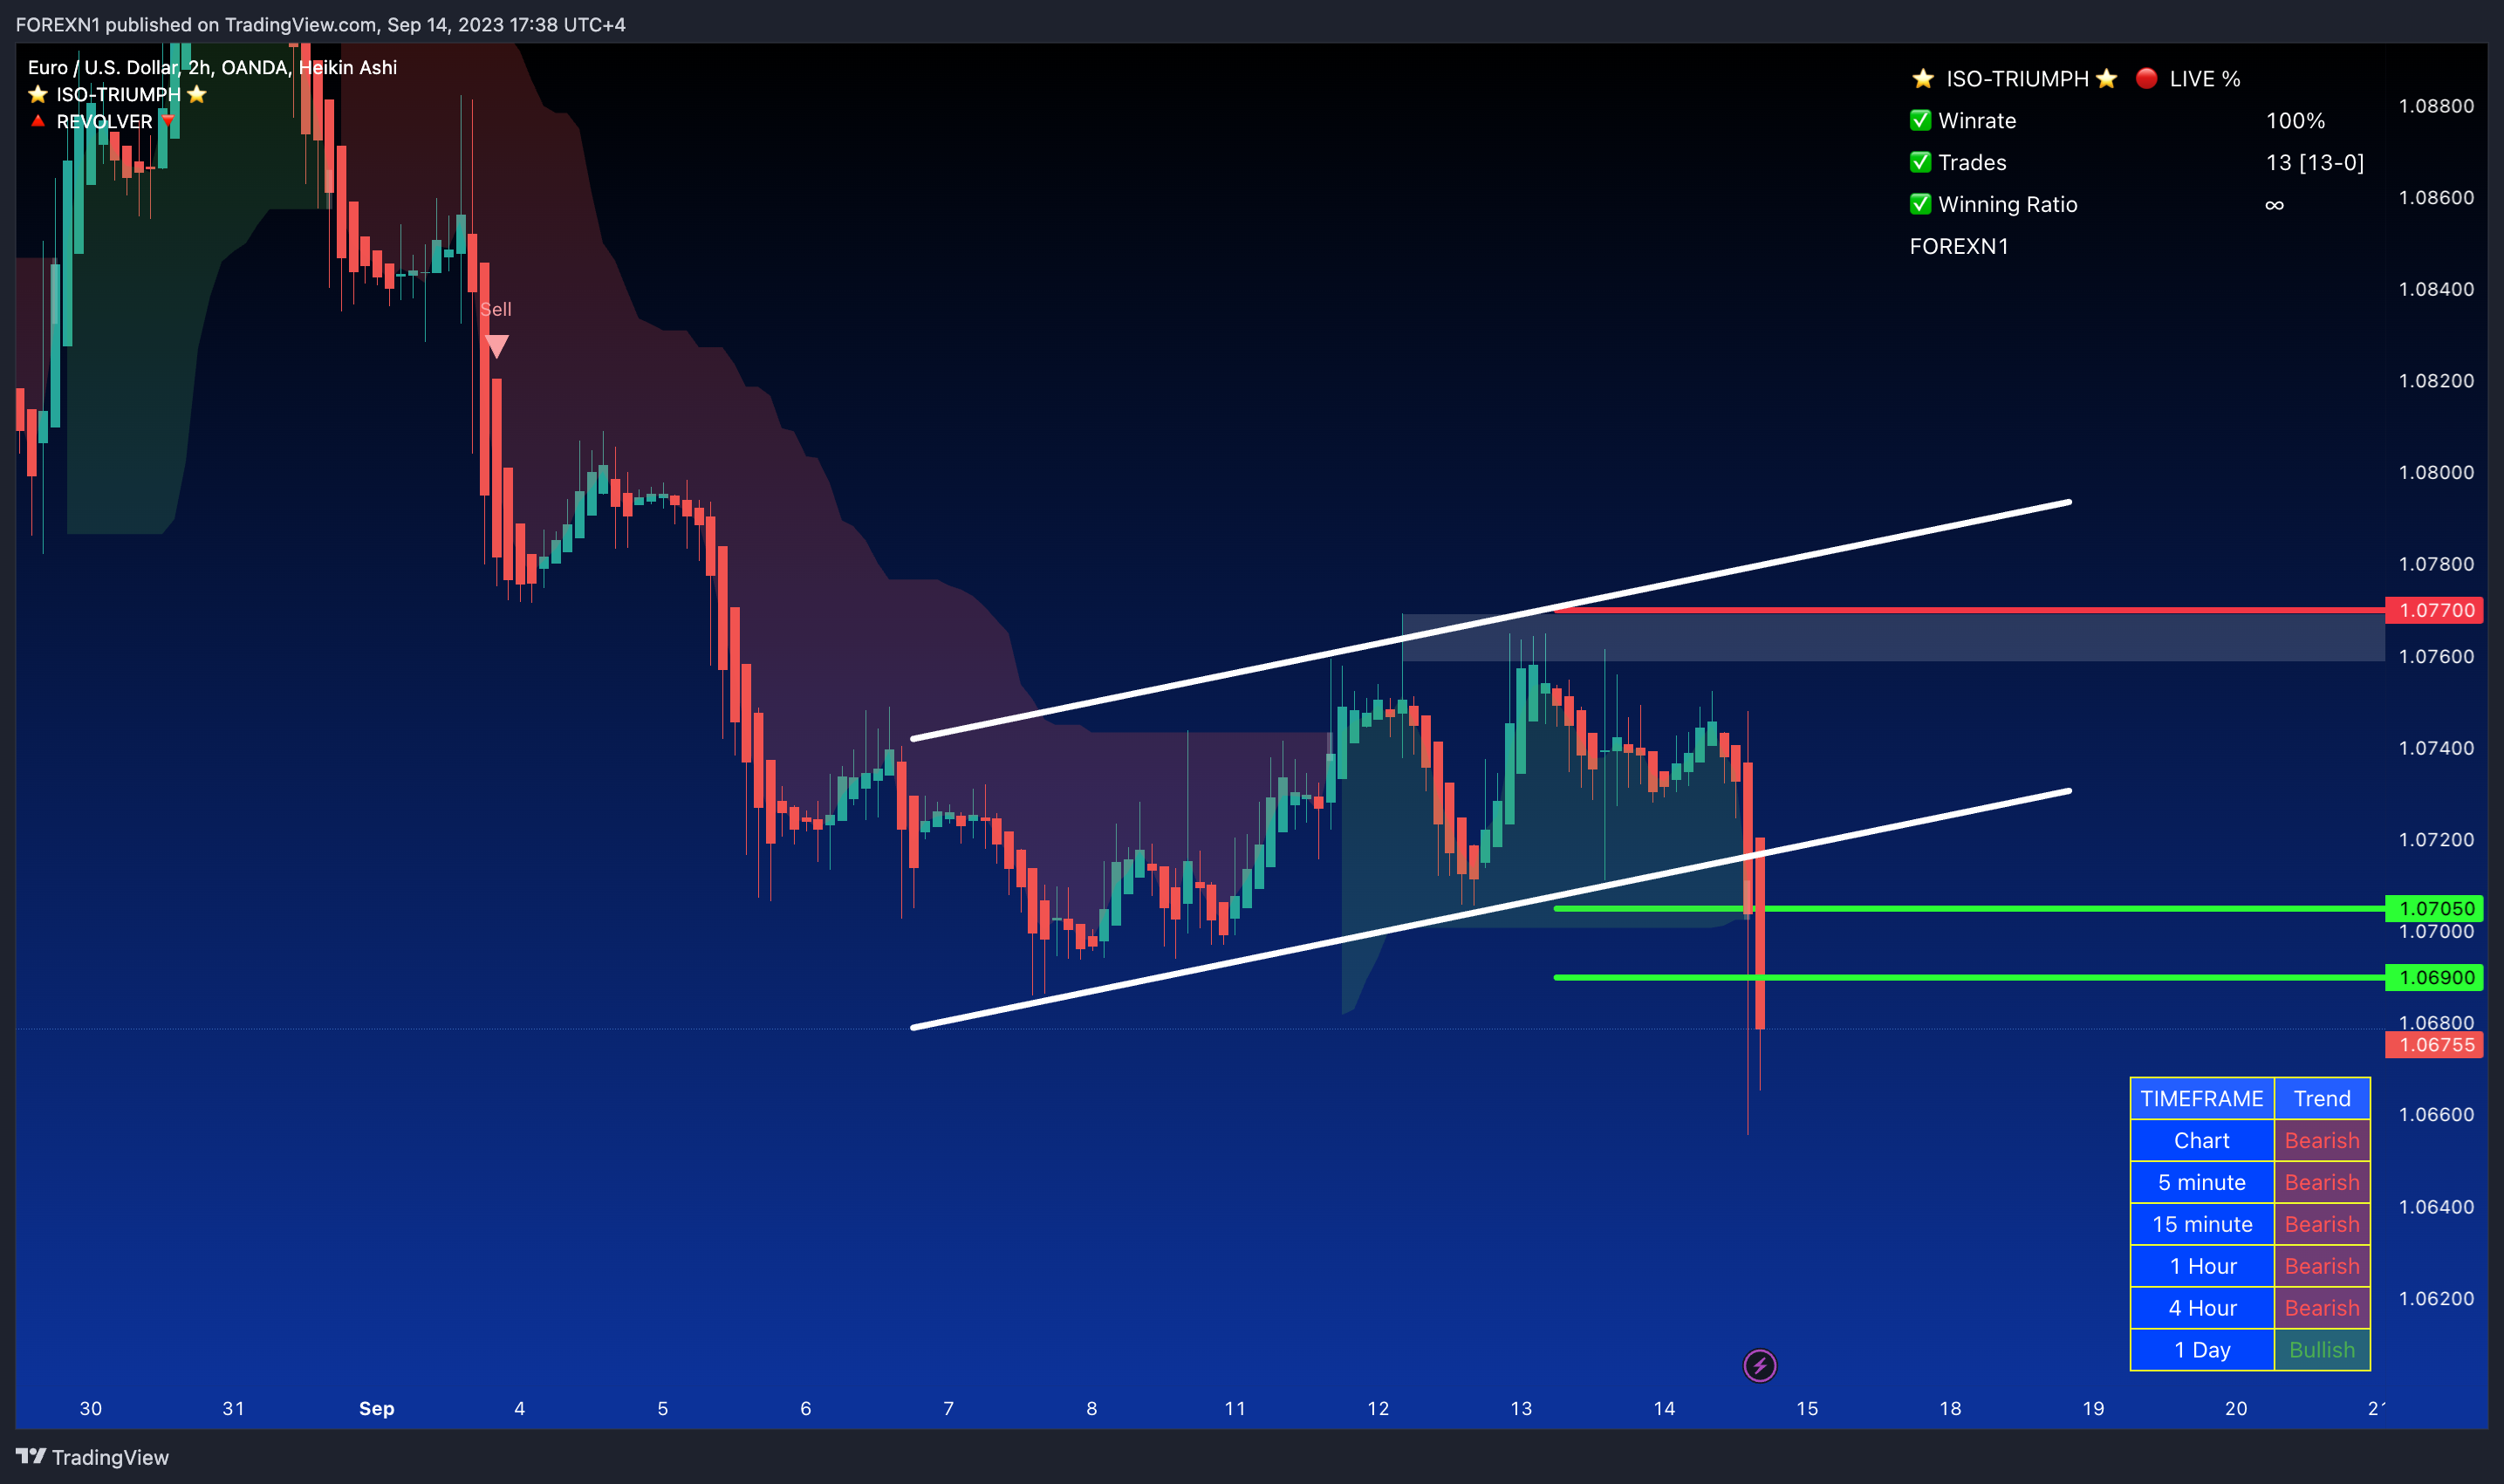This screenshot has width=2504, height=1484.
Task: Select the green 1.06900 price label
Action: pos(2434,977)
